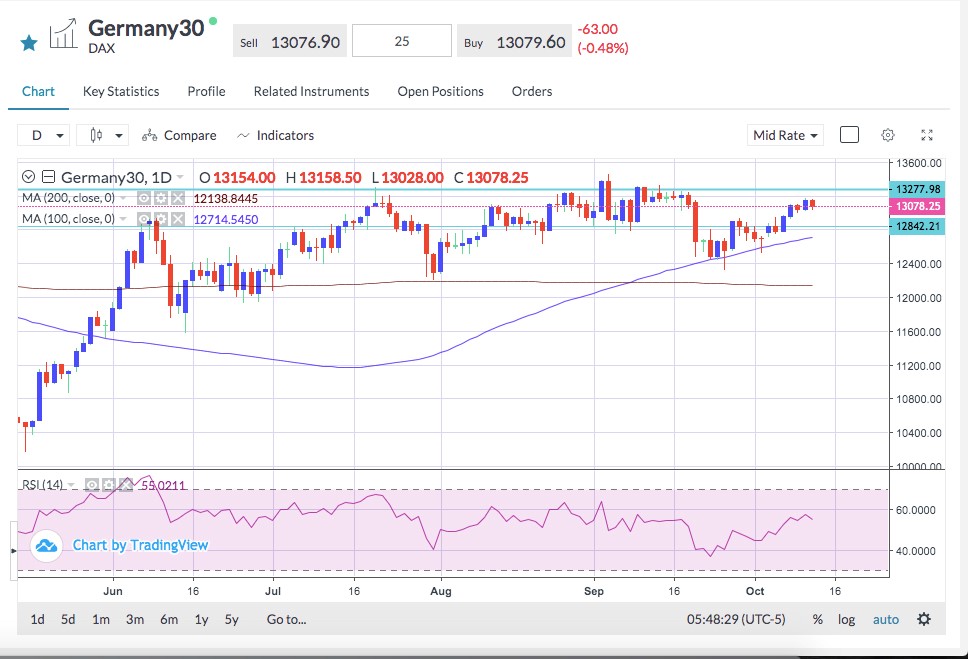Viewport: 968px width, 659px height.
Task: Click the Sell 13076.90 button
Action: 290,42
